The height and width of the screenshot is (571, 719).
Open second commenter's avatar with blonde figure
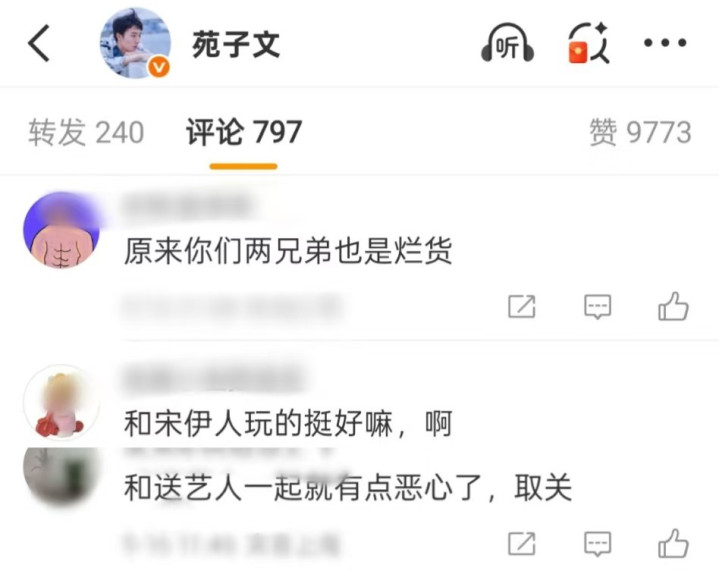click(x=61, y=403)
